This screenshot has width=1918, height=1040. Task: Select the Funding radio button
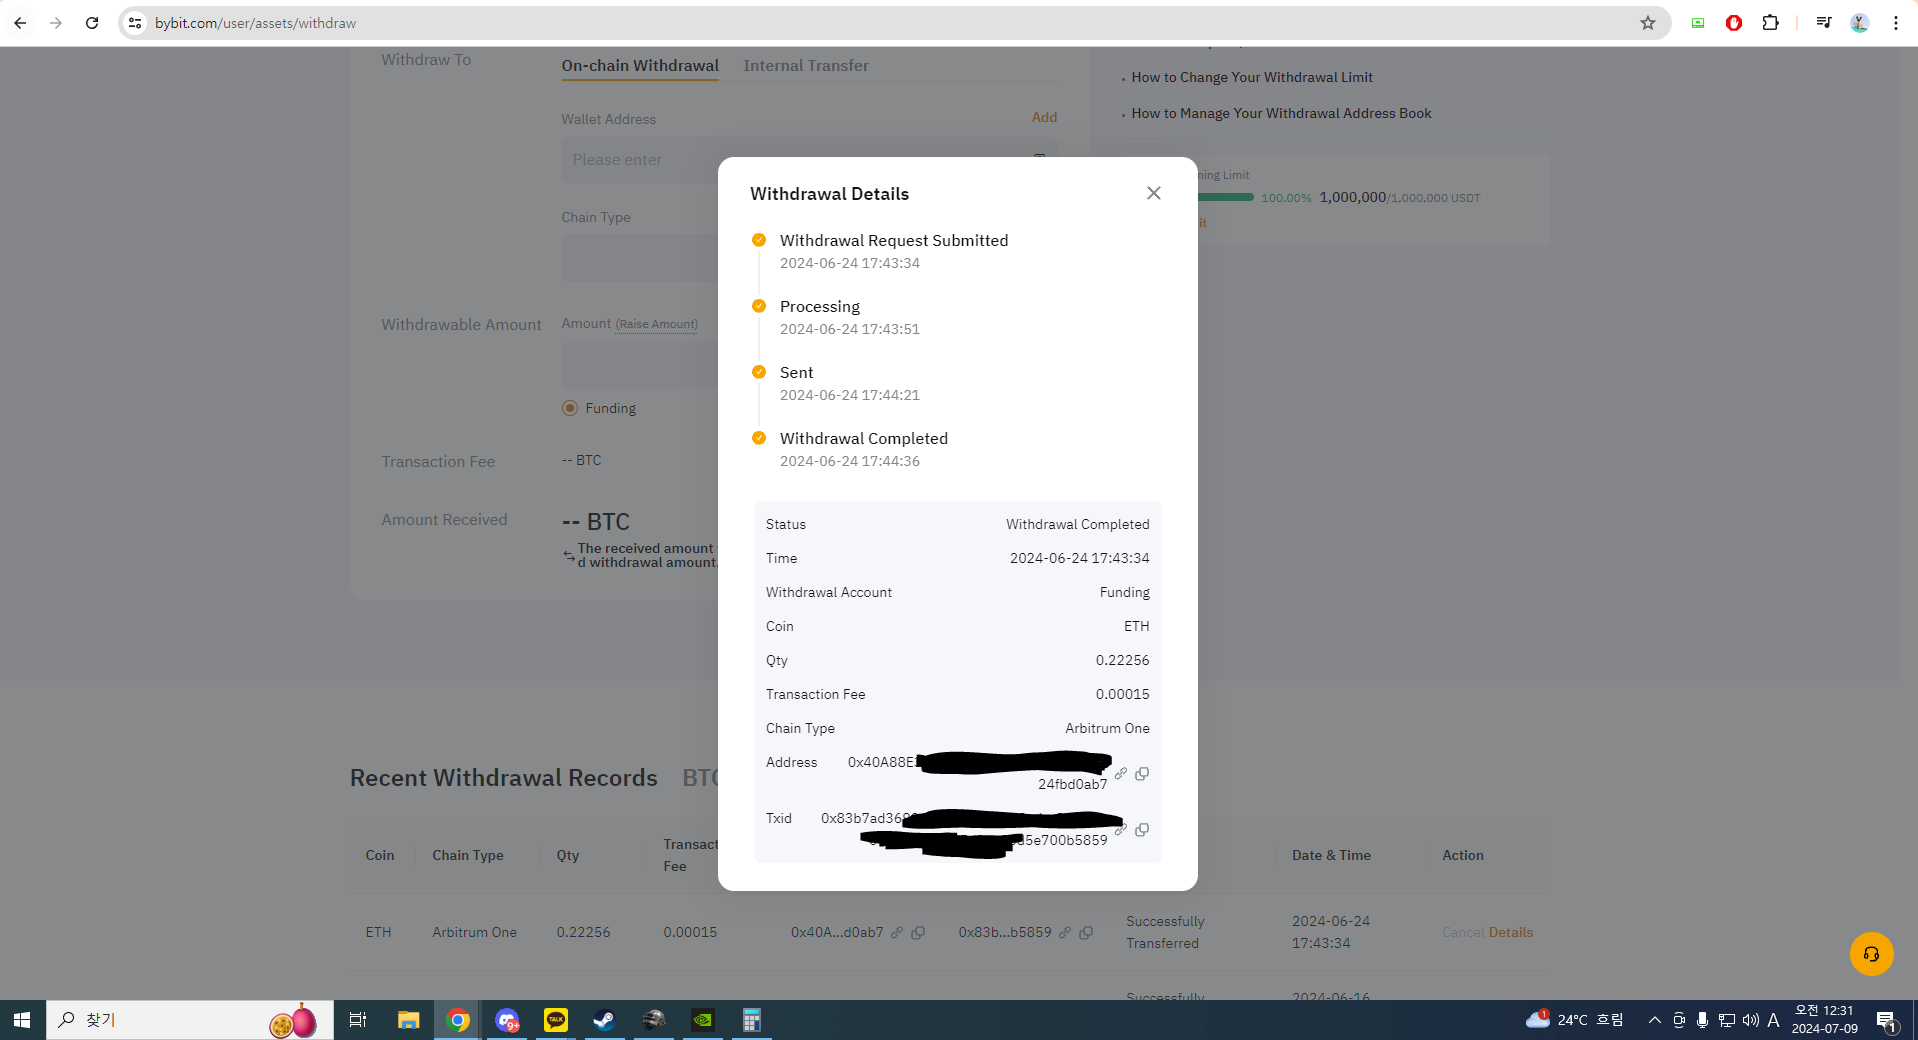coord(570,408)
